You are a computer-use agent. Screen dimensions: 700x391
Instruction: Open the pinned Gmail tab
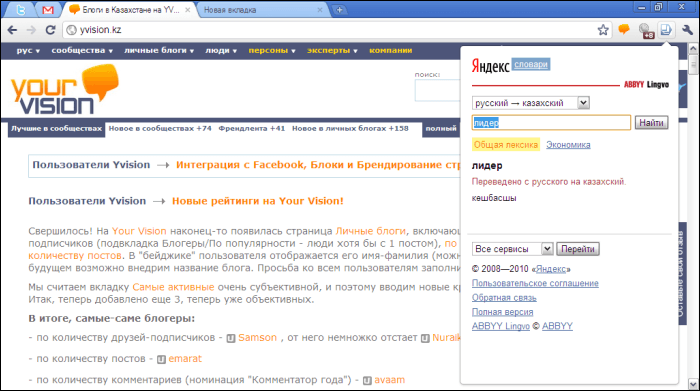pos(47,9)
